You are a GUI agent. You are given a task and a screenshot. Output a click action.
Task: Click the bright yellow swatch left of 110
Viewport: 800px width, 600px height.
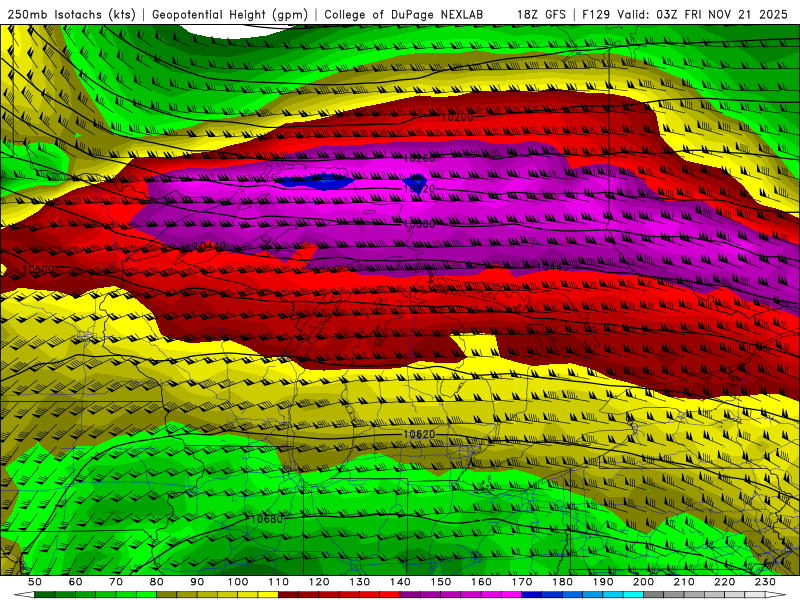[x=268, y=595]
